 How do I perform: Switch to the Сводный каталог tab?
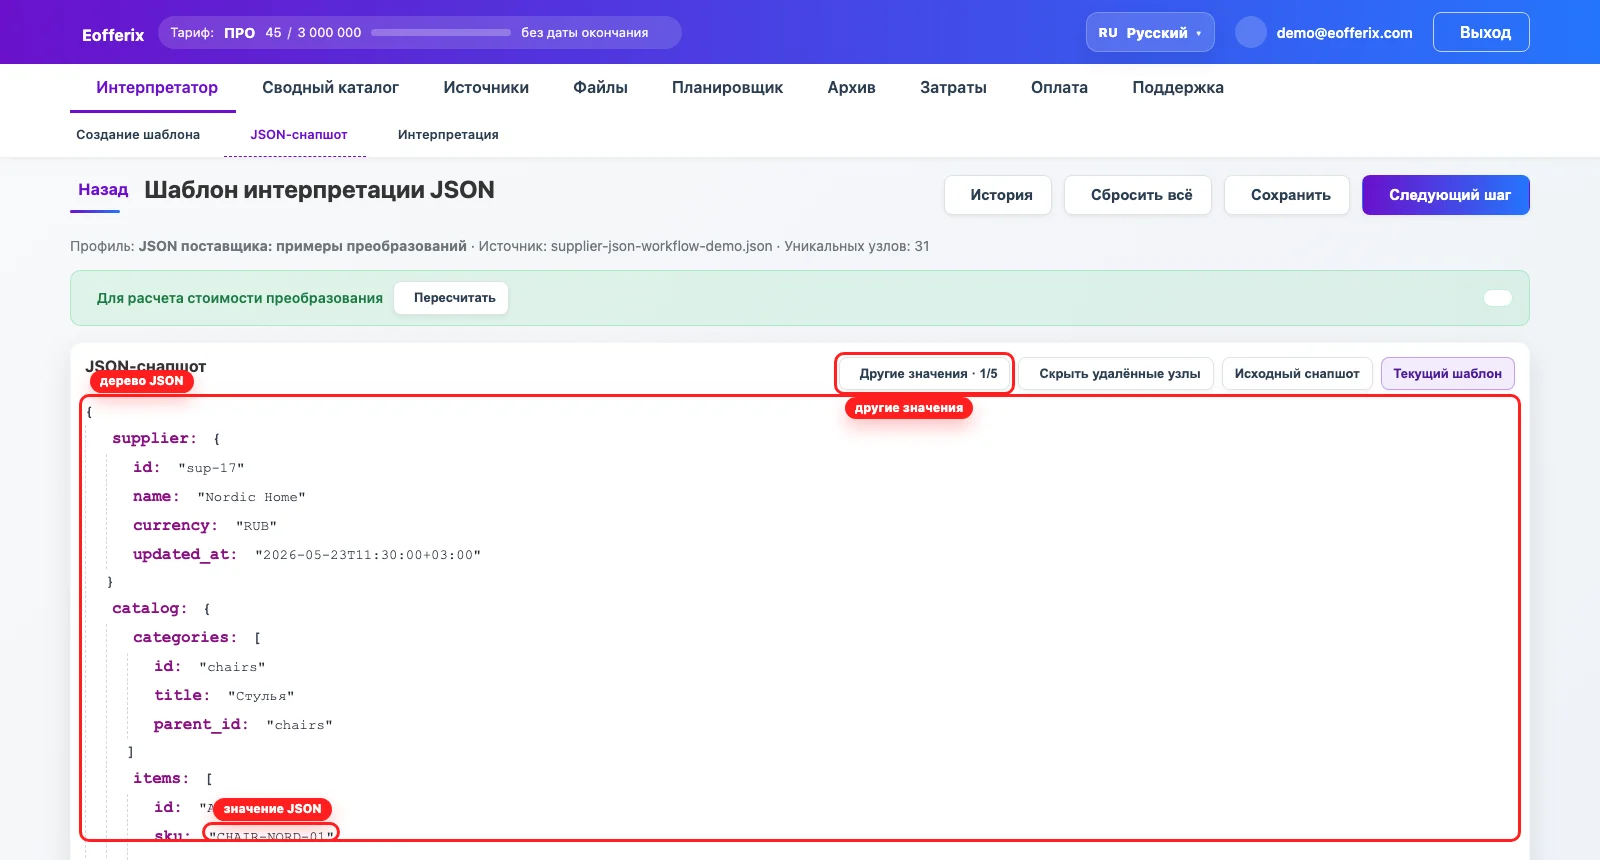pos(330,87)
